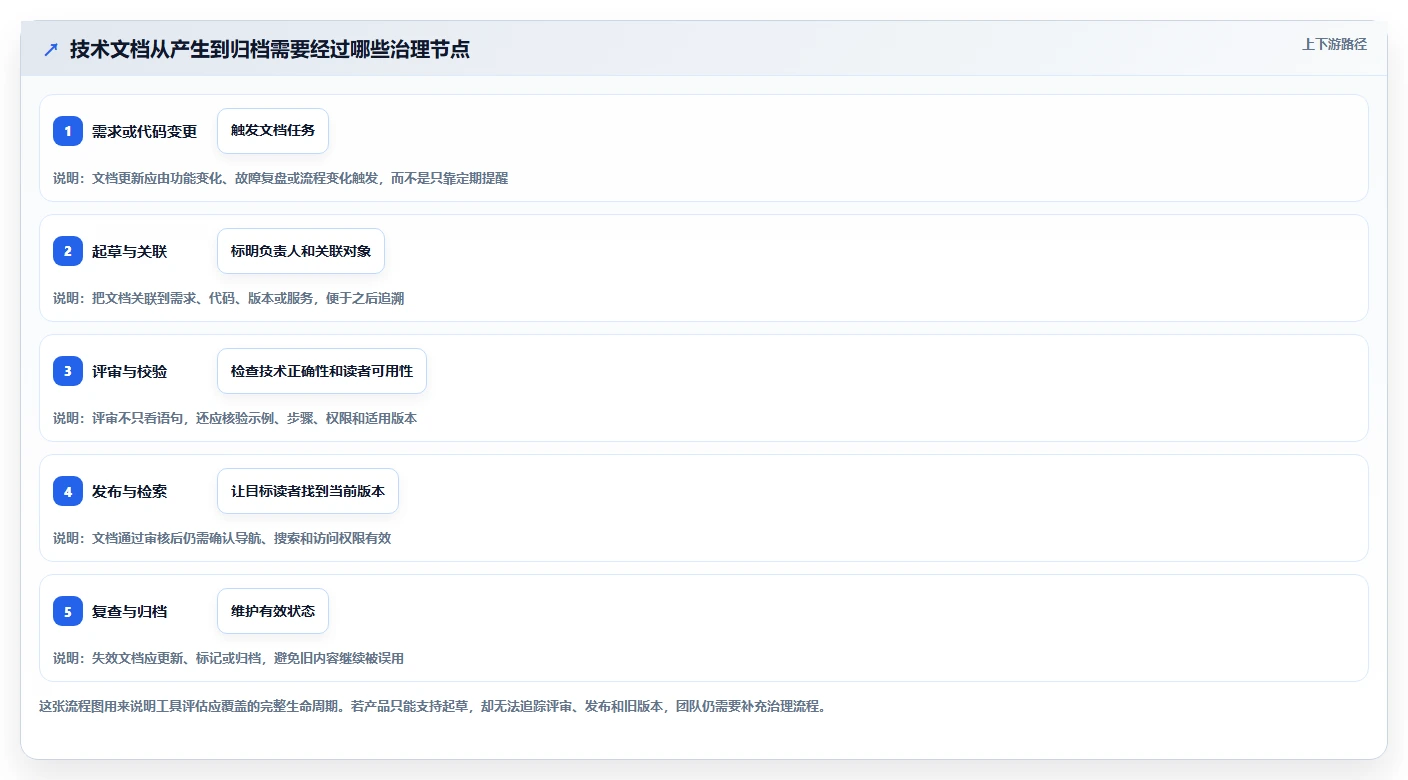
Task: Click the 维护有效状态 pill
Action: pyautogui.click(x=273, y=611)
